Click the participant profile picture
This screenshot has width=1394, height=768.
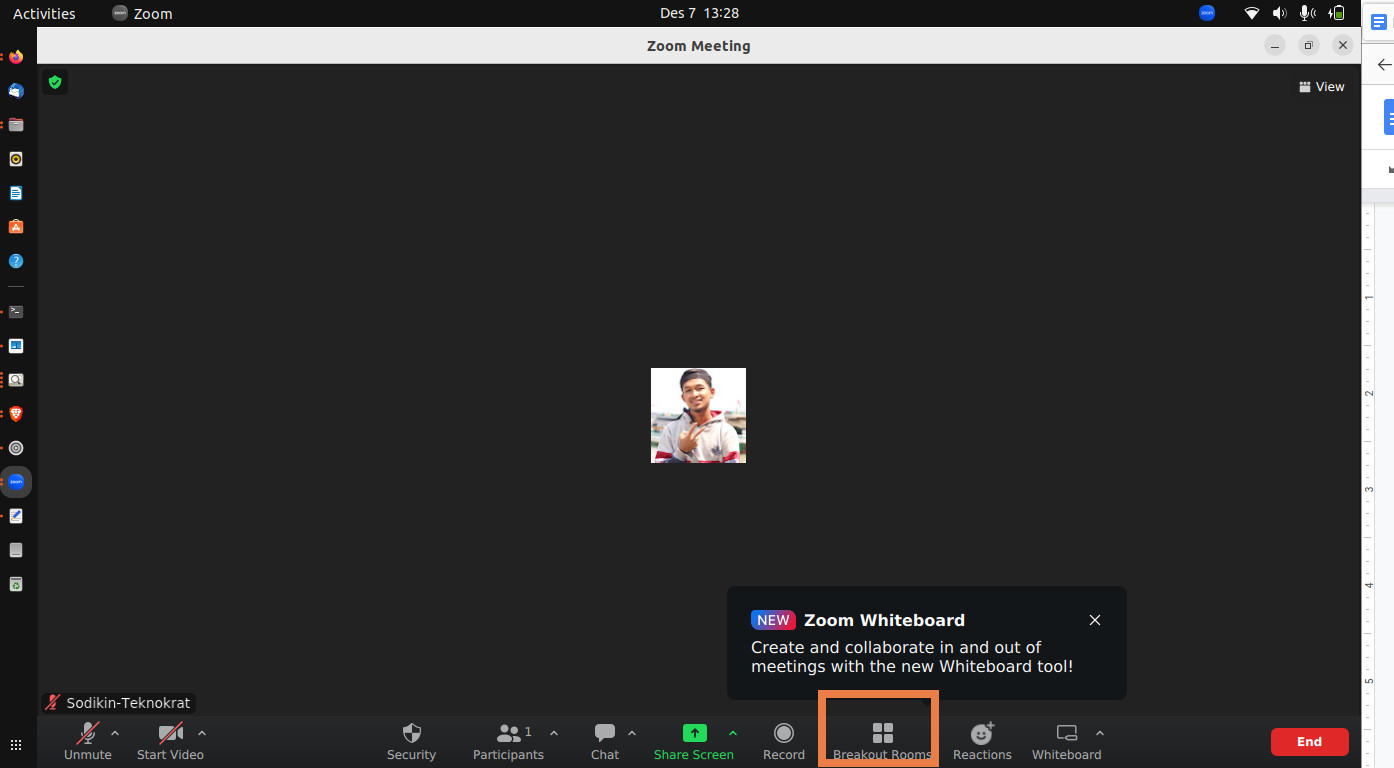click(x=698, y=415)
